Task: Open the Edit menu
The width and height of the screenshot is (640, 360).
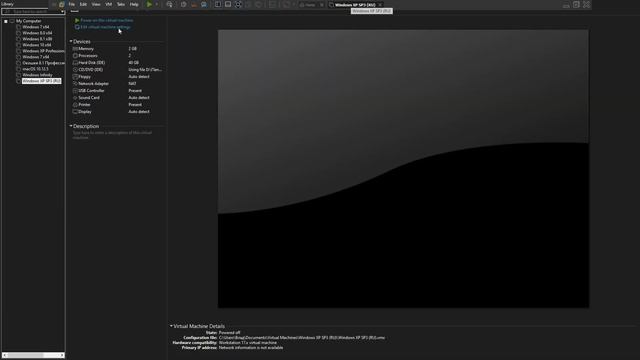Action: 83,4
